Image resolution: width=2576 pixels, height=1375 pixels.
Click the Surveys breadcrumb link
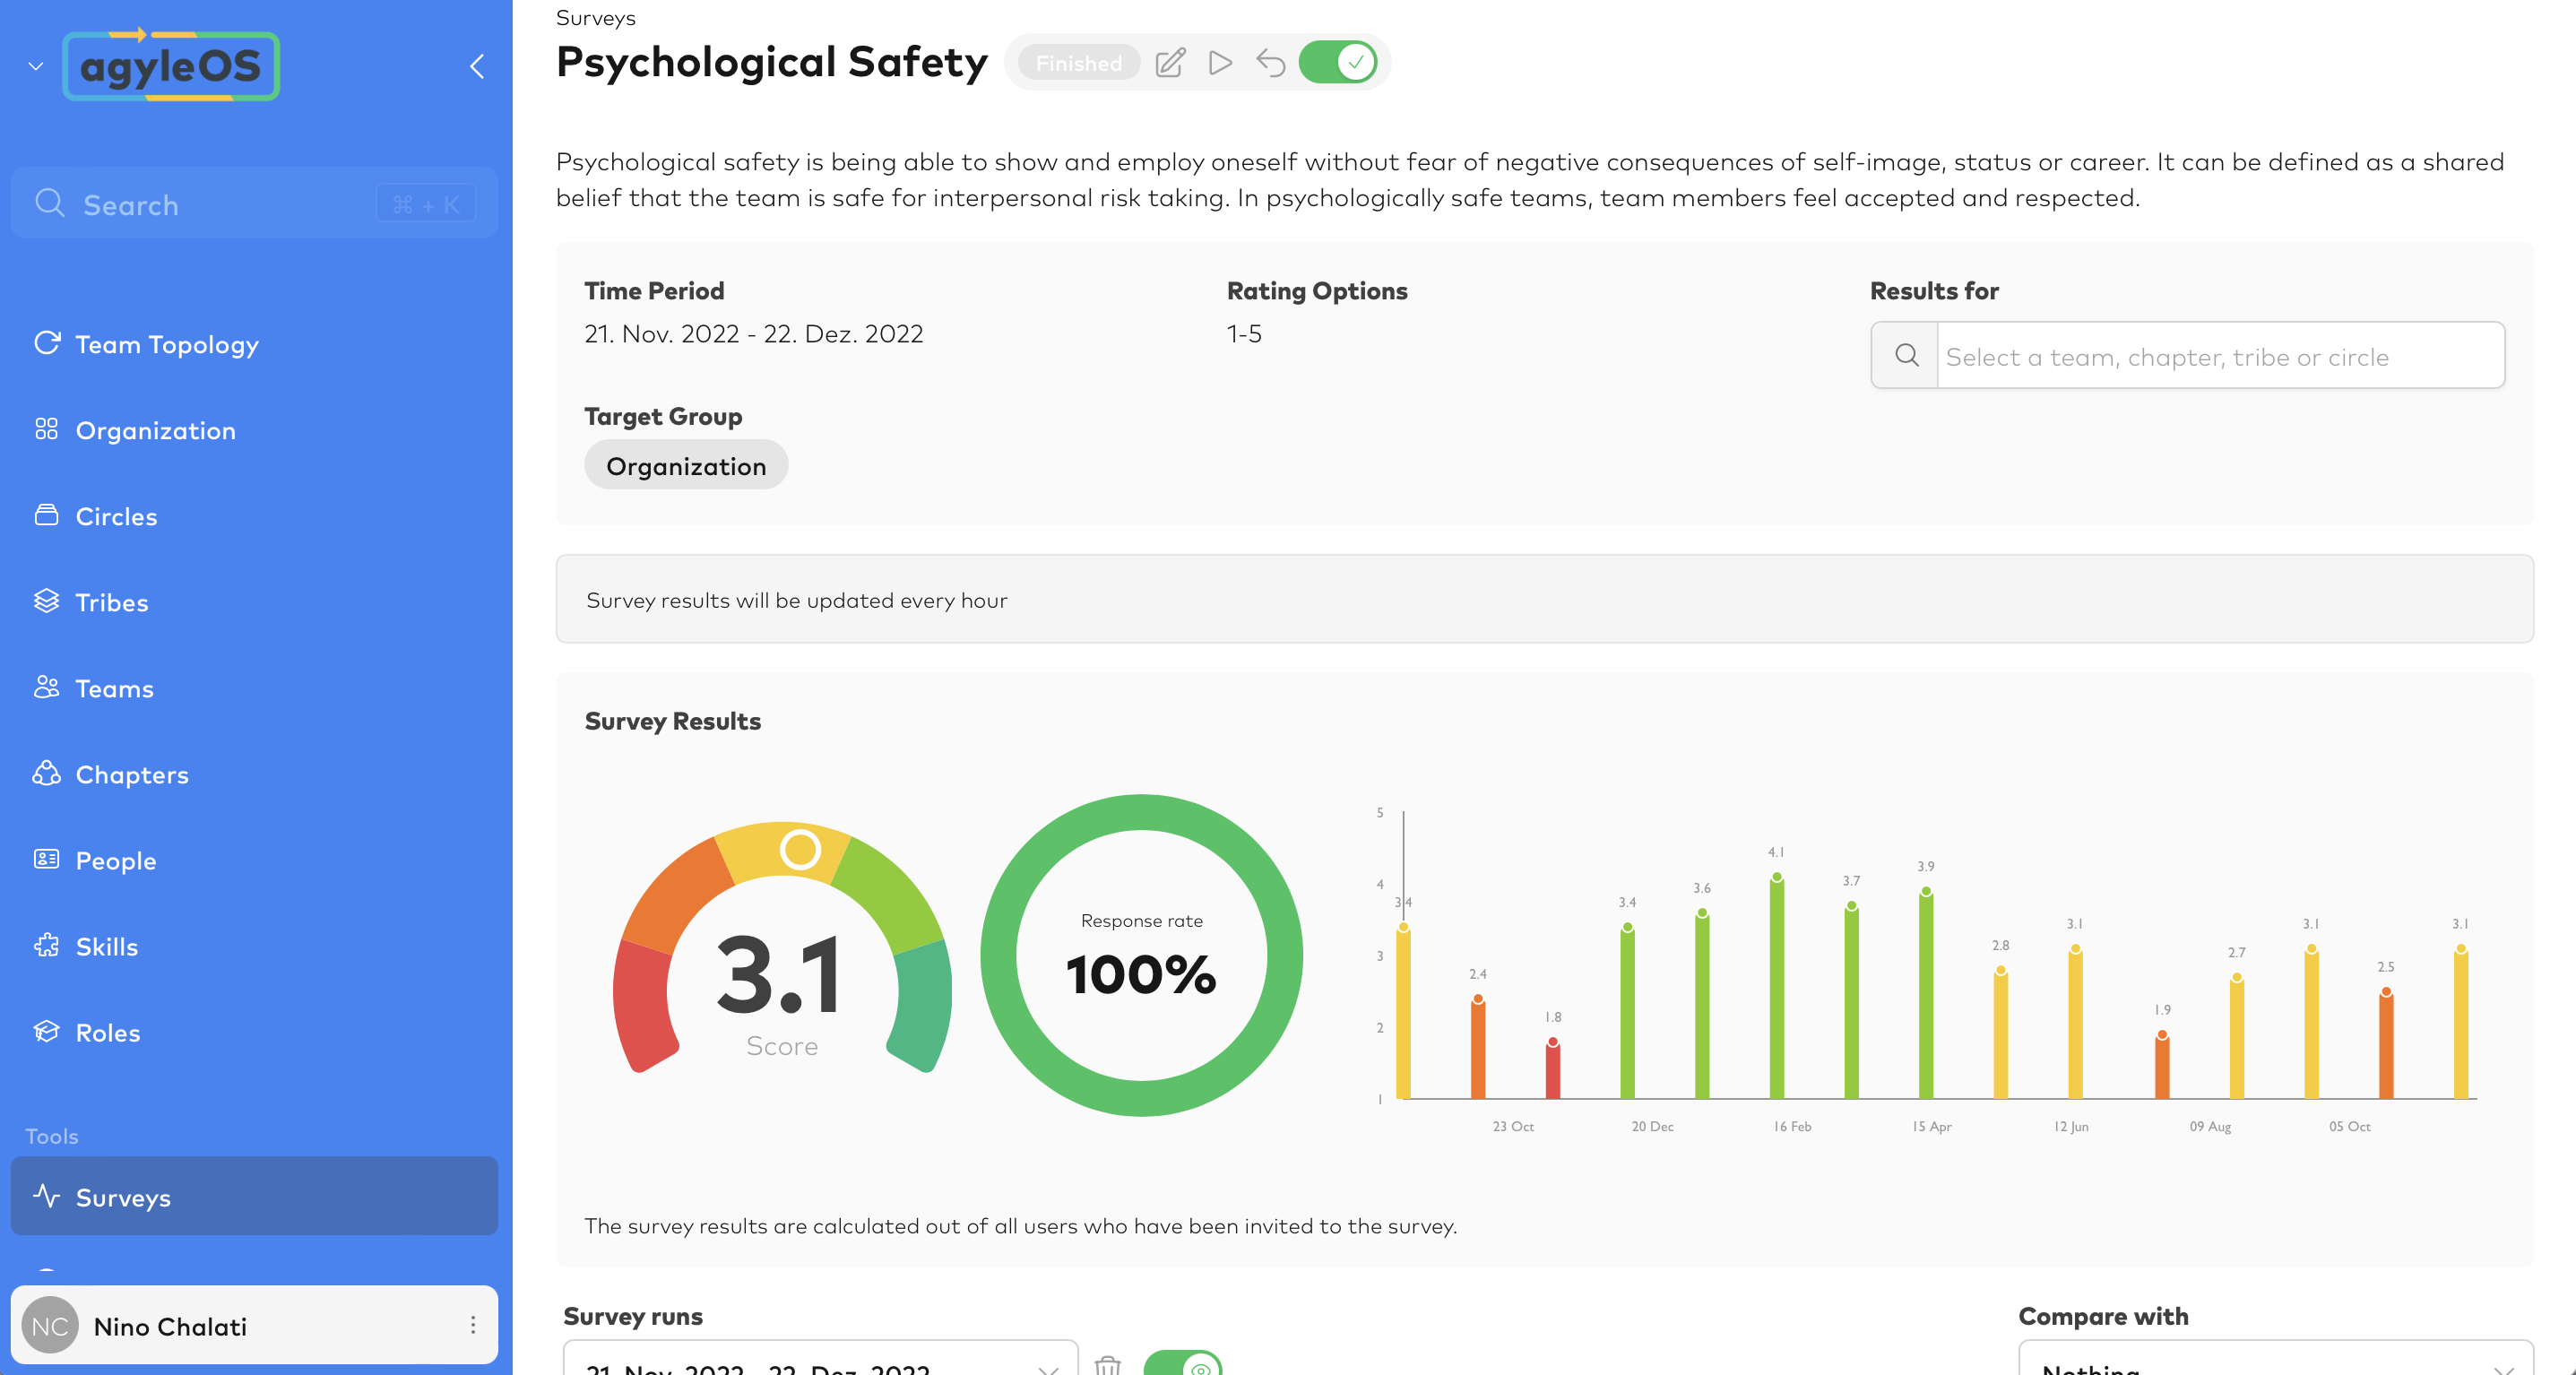point(595,18)
